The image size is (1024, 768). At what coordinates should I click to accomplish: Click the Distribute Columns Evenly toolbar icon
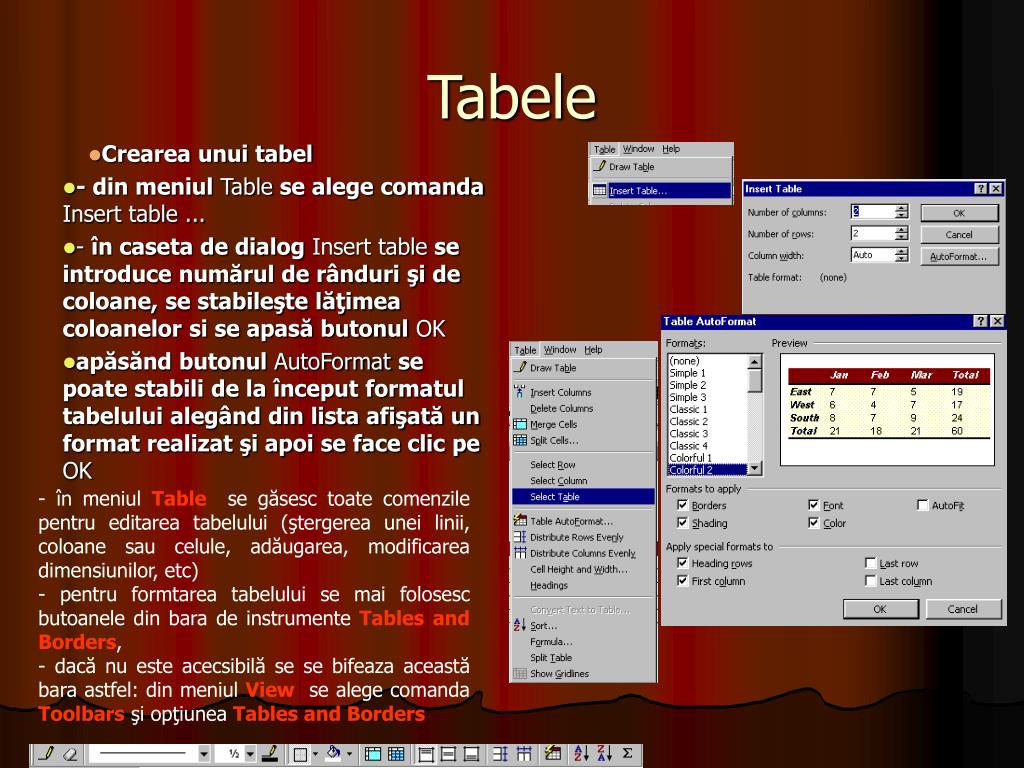[524, 754]
